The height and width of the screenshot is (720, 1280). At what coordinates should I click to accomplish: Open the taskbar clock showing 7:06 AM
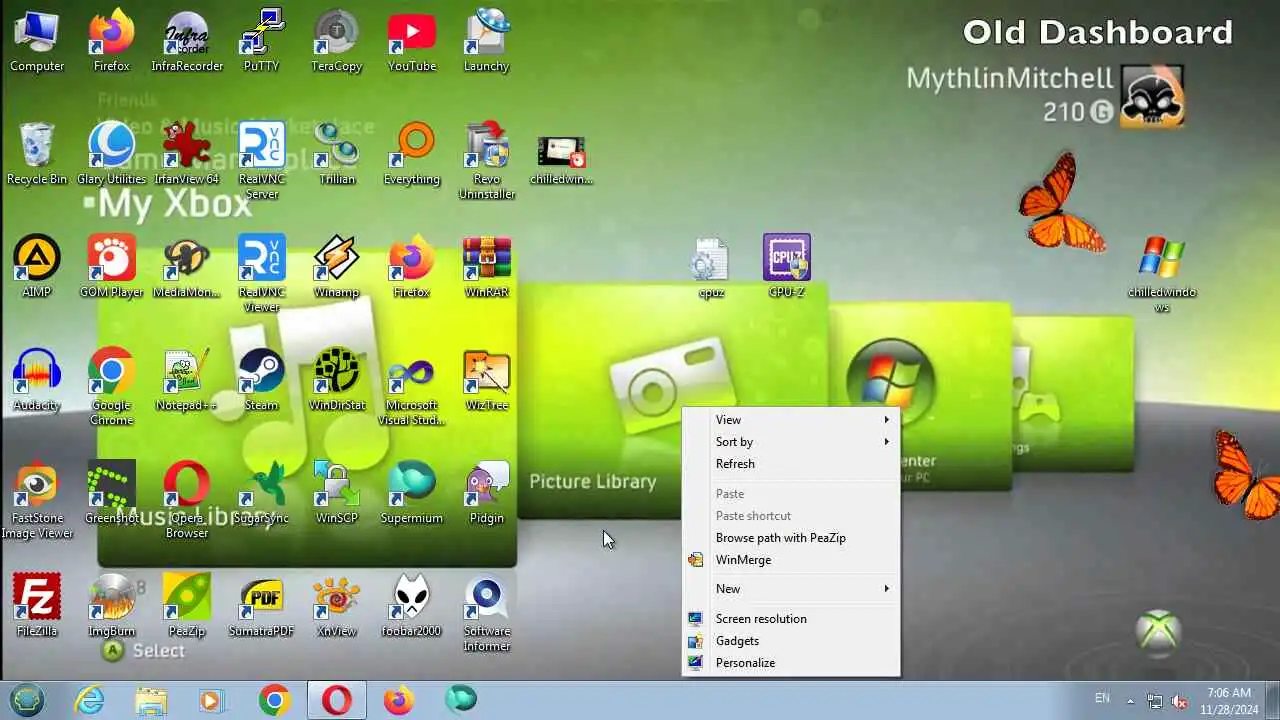point(1229,700)
